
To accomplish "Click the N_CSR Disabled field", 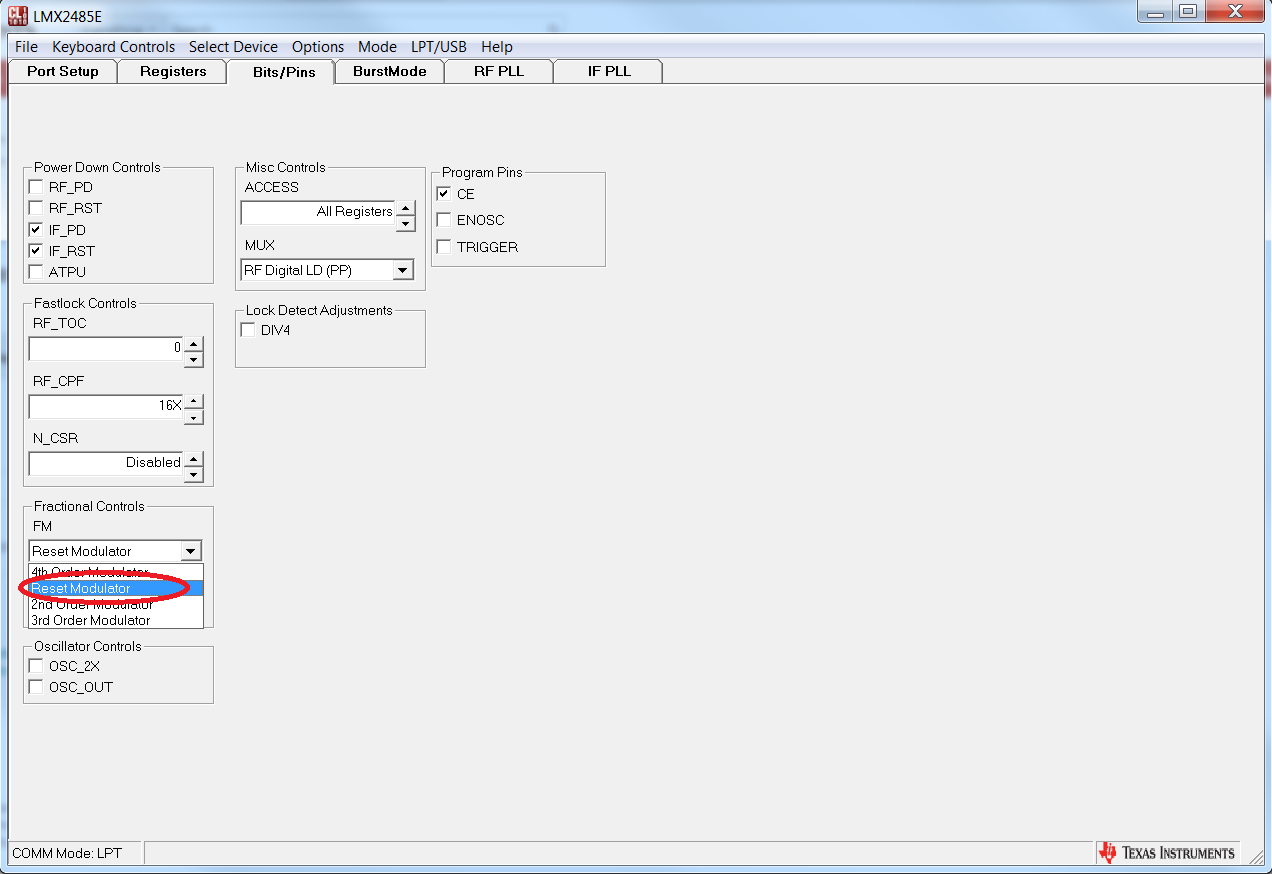I will (107, 465).
